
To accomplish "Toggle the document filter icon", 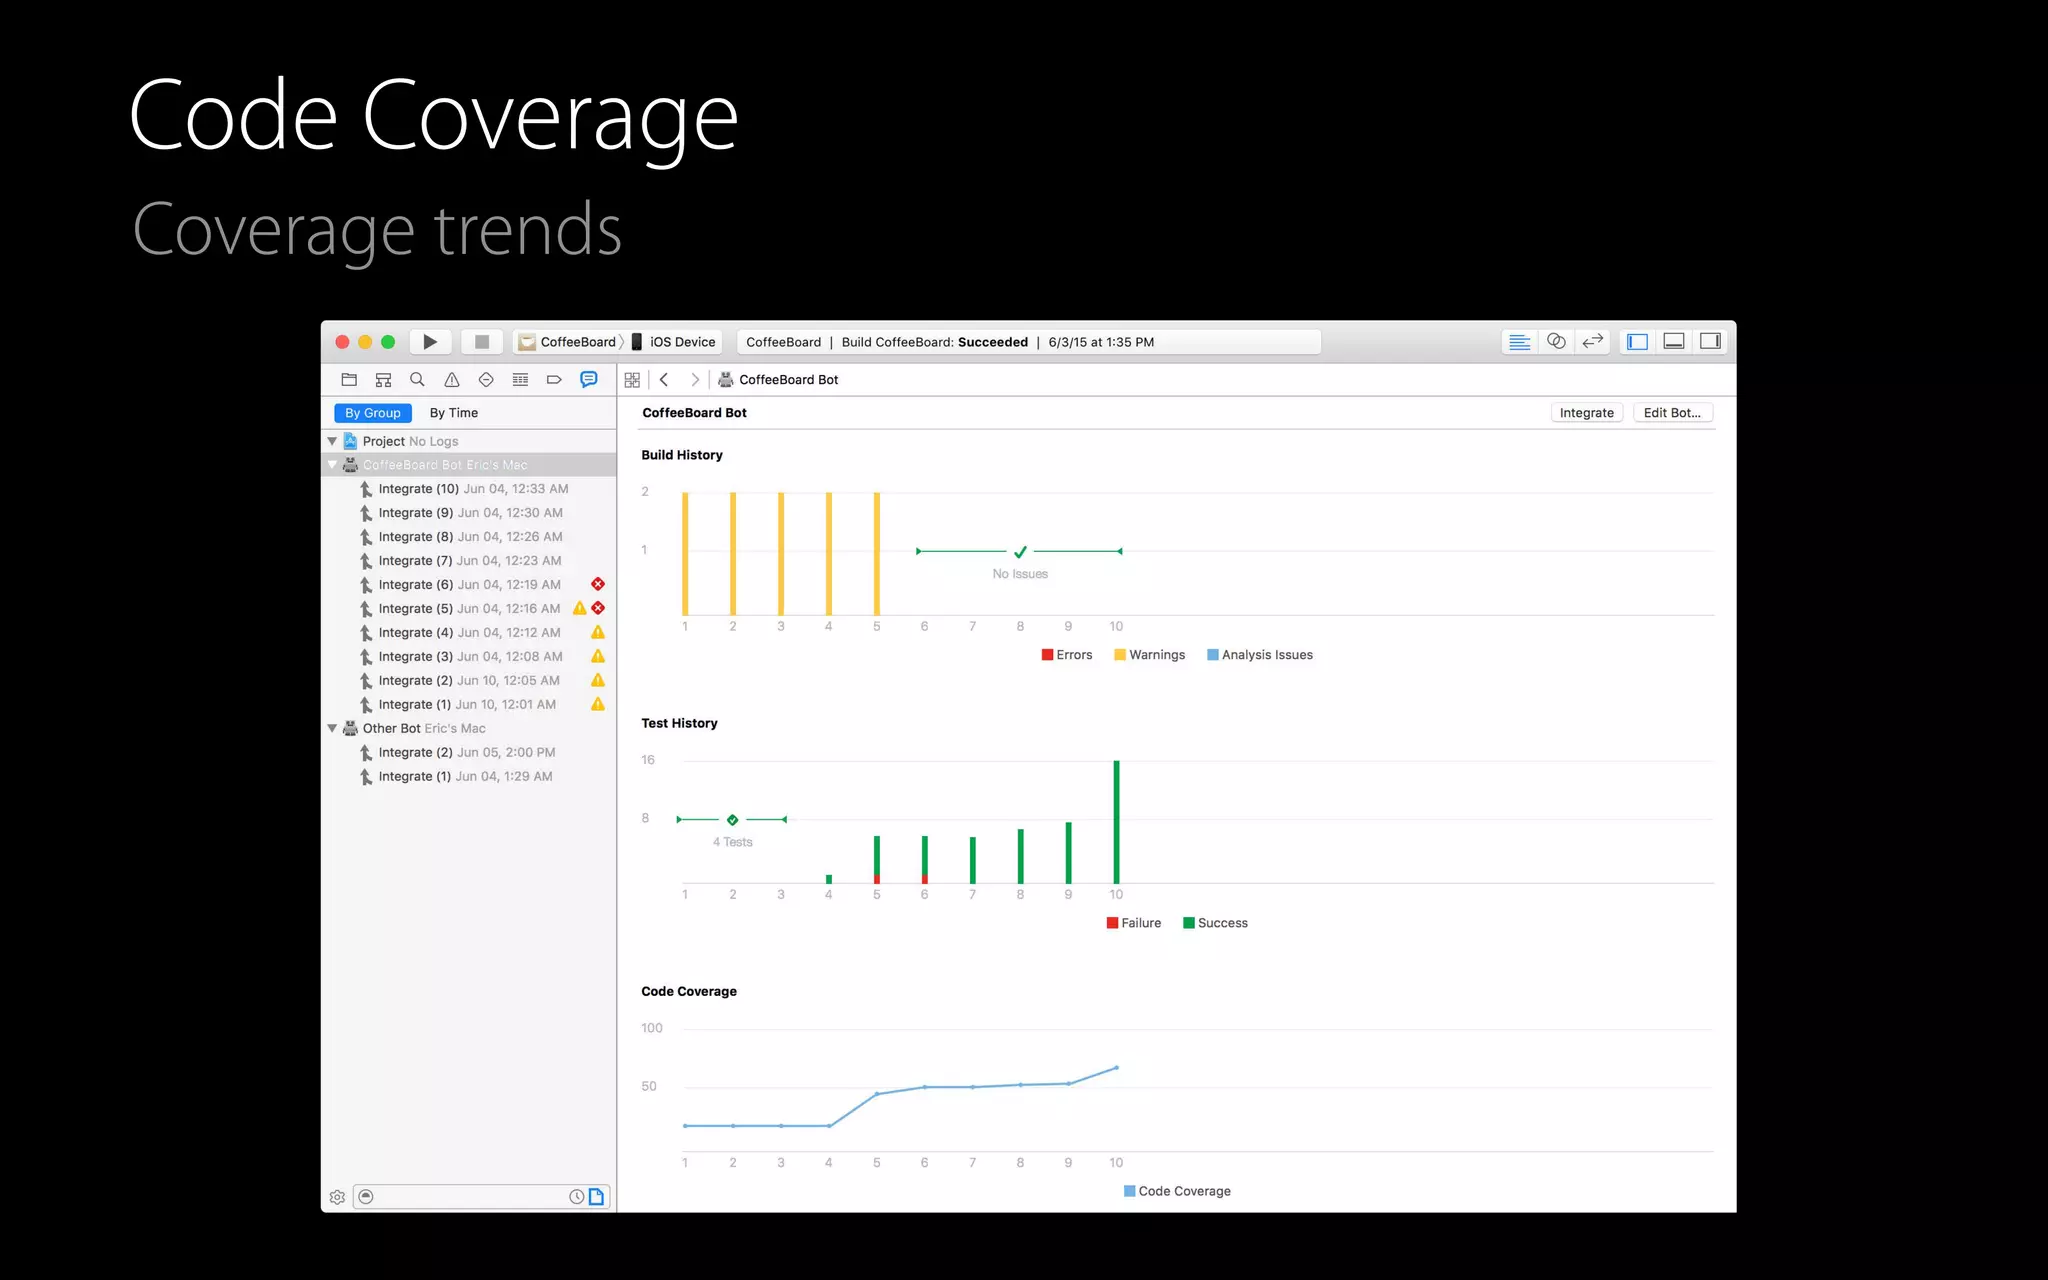I will tap(597, 1197).
